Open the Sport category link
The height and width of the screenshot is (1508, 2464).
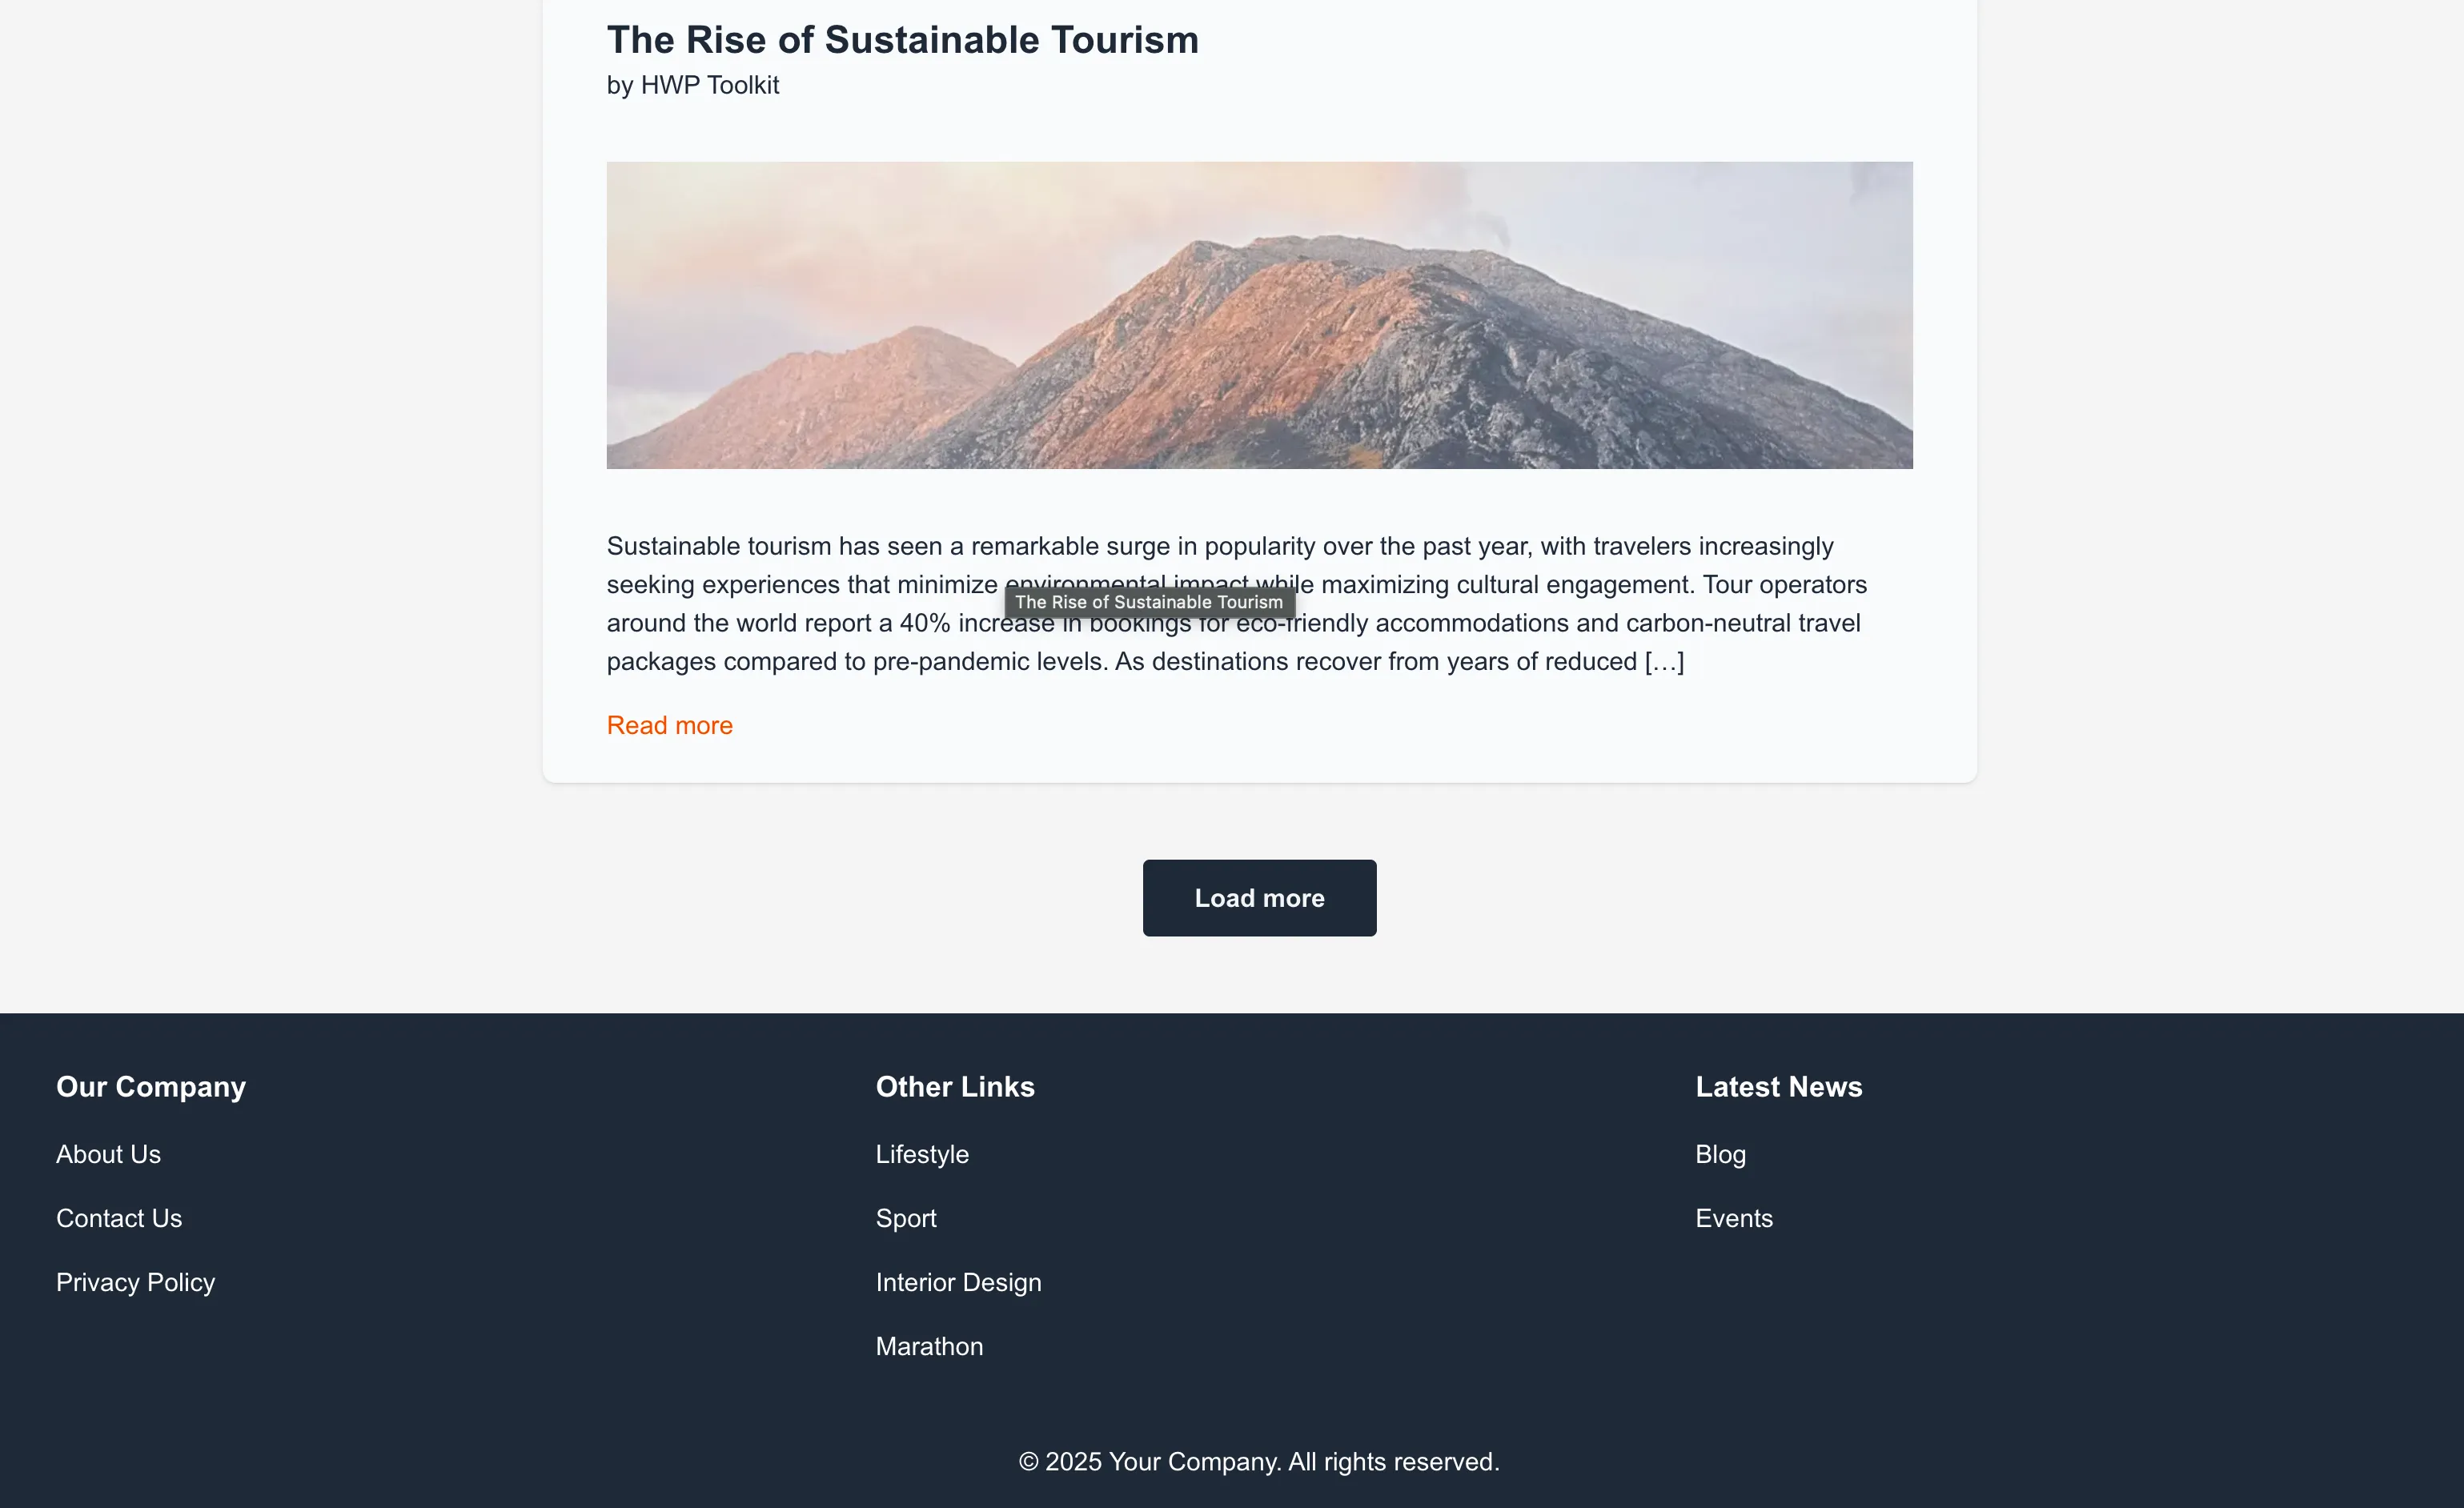click(x=906, y=1218)
